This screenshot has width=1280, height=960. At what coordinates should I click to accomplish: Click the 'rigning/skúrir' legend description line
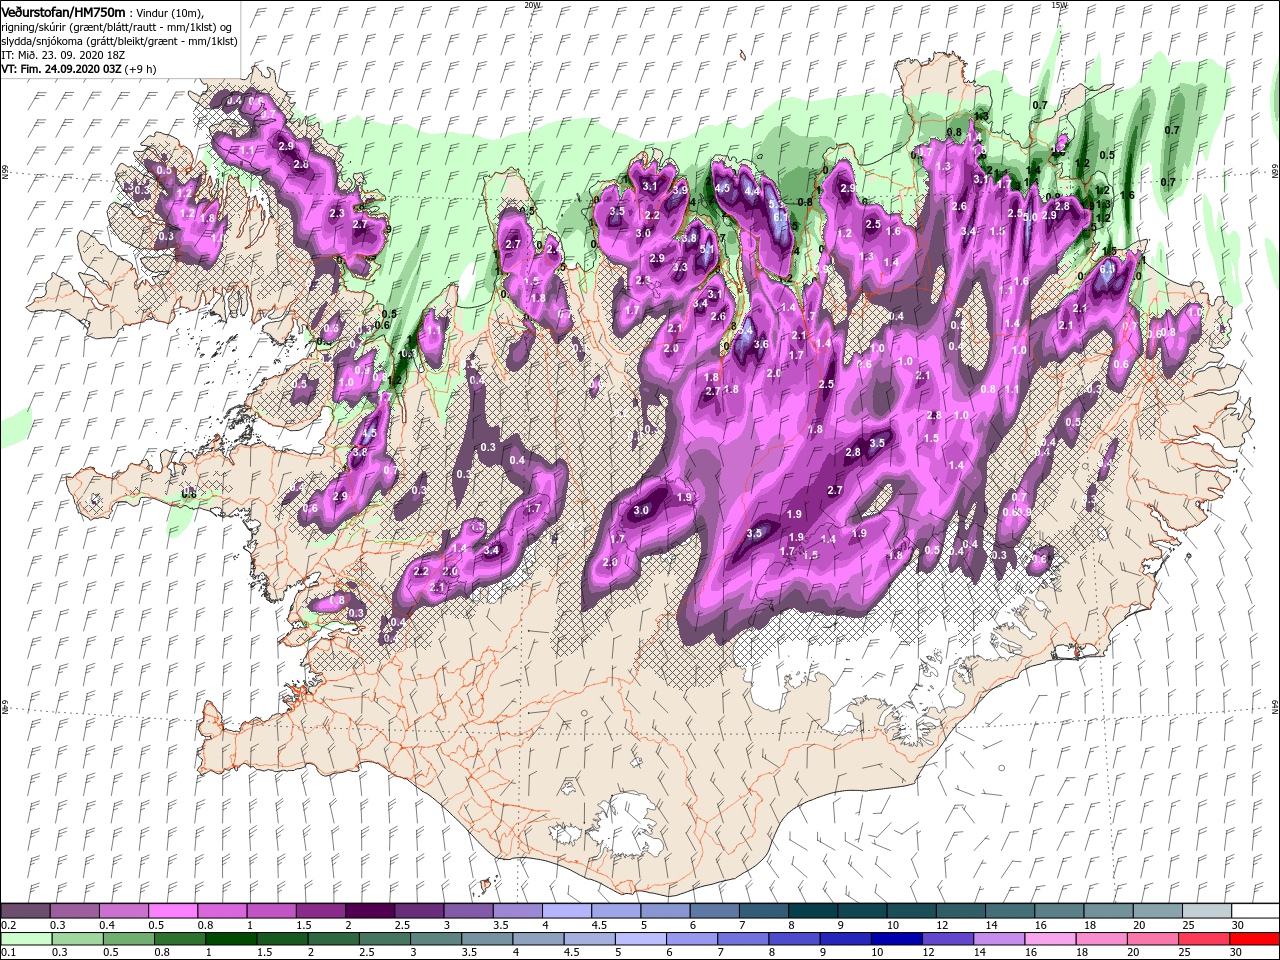tap(116, 26)
